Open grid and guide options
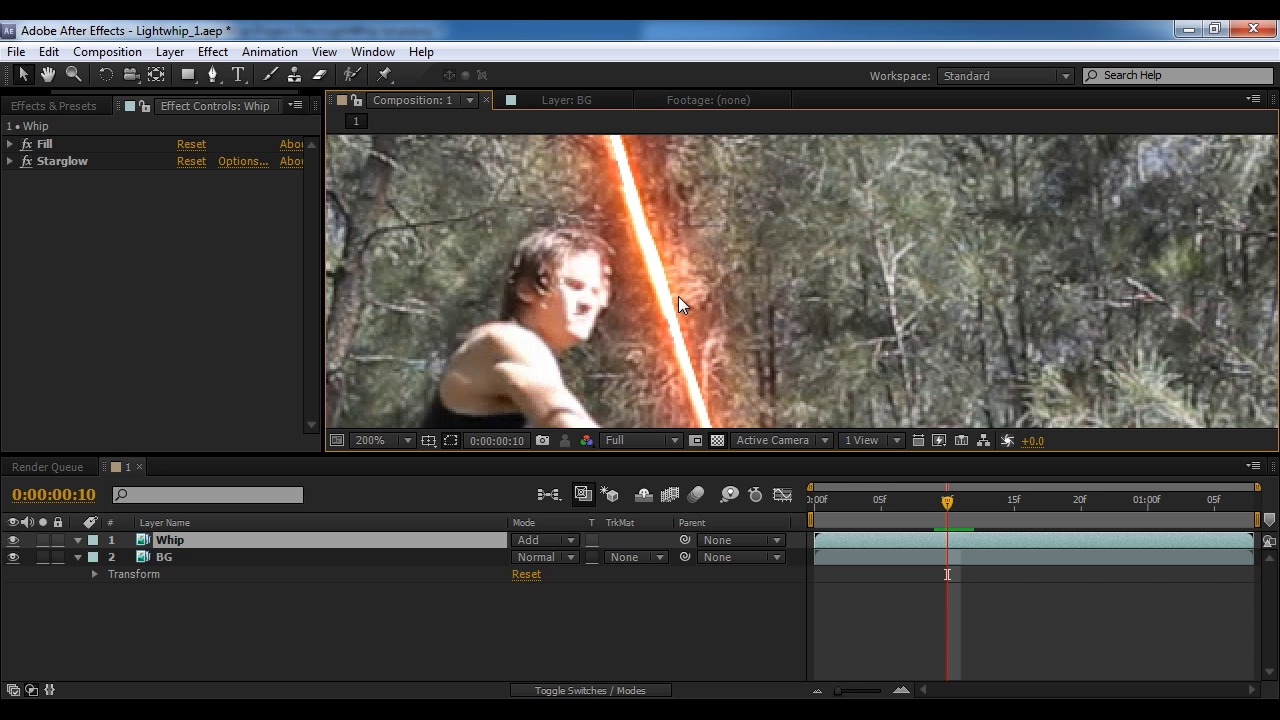 click(x=428, y=440)
